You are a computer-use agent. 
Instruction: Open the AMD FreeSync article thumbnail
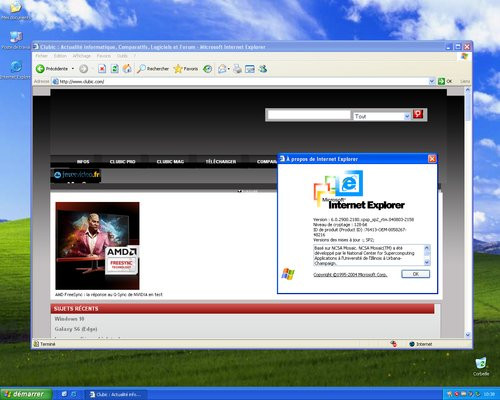[97, 246]
